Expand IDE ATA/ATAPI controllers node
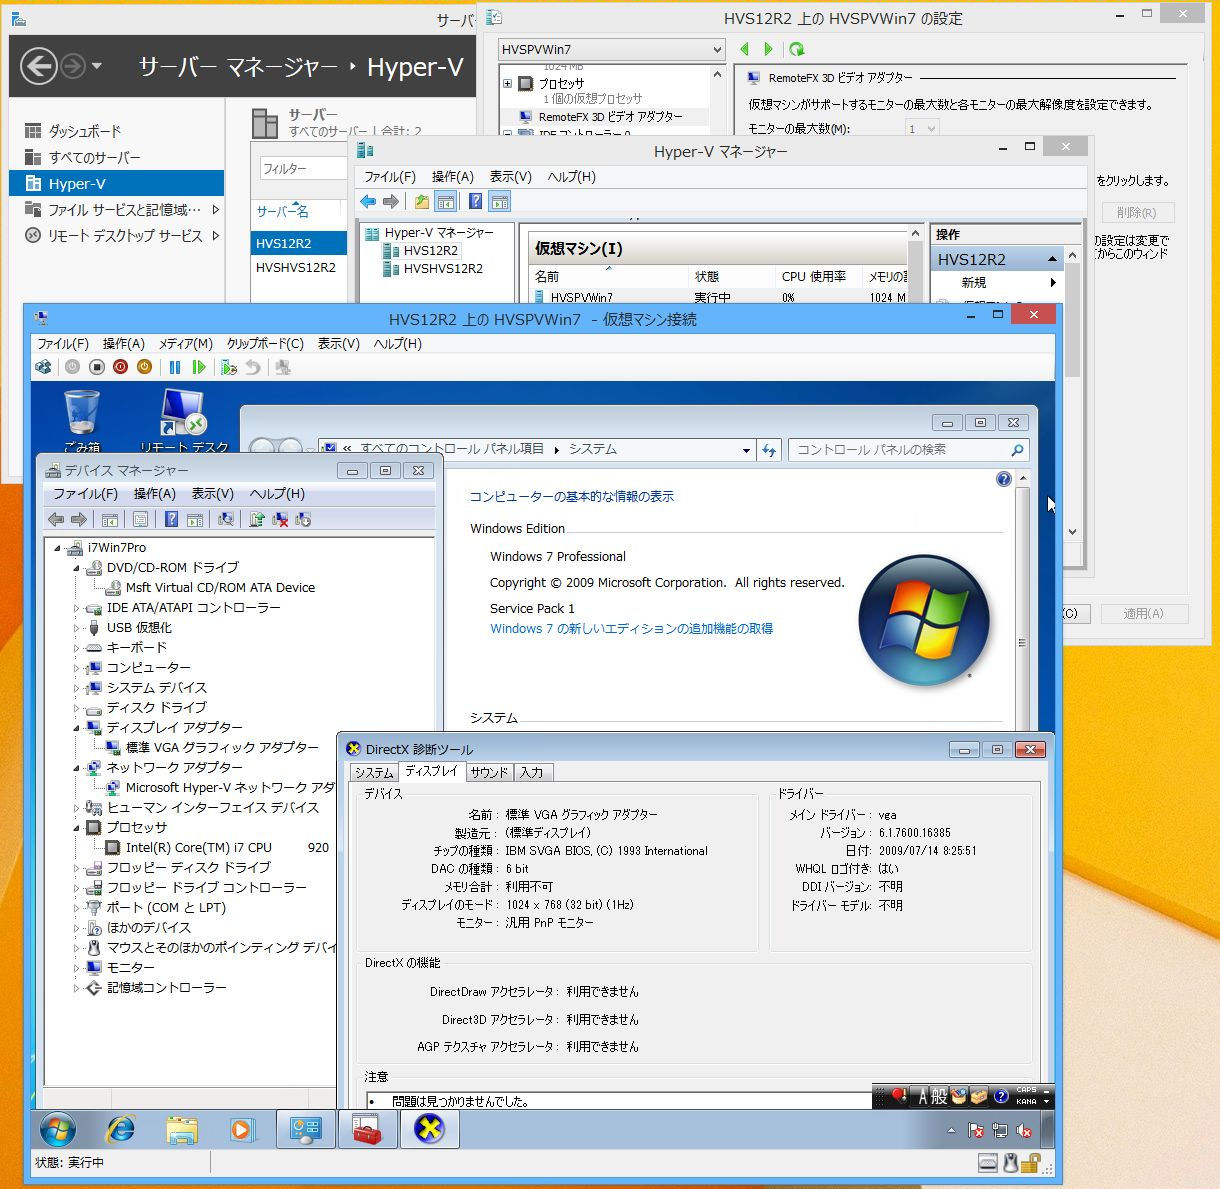The height and width of the screenshot is (1189, 1220). coord(76,608)
